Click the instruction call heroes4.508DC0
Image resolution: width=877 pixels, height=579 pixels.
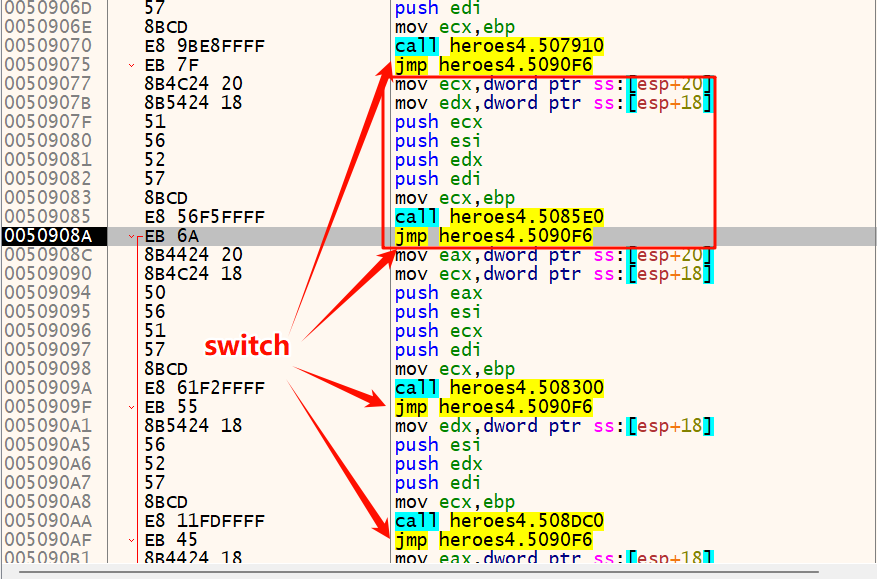(499, 521)
